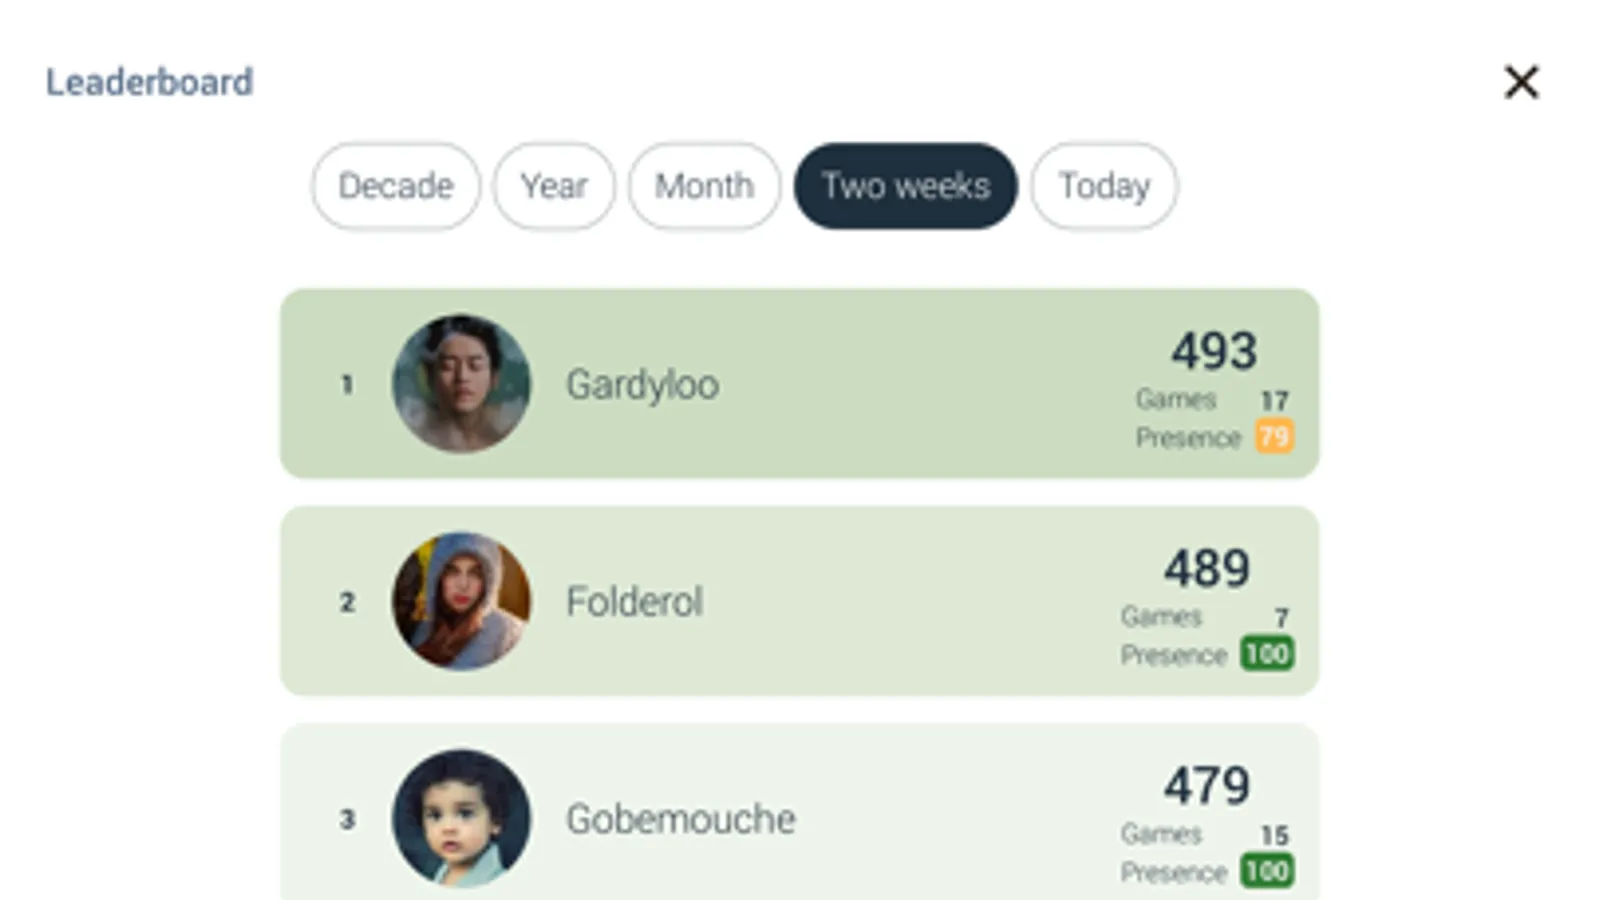
Task: Choose the Month leaderboard range
Action: pos(704,186)
